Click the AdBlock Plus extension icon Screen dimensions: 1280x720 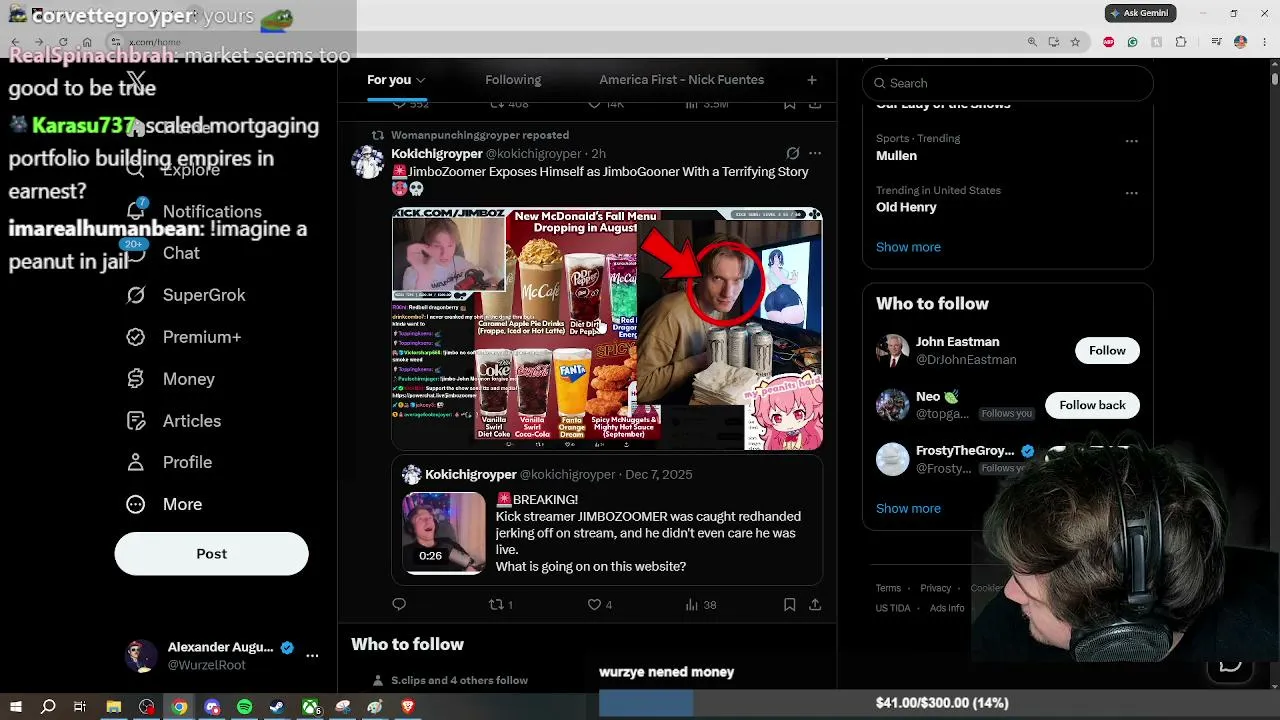click(x=1109, y=42)
